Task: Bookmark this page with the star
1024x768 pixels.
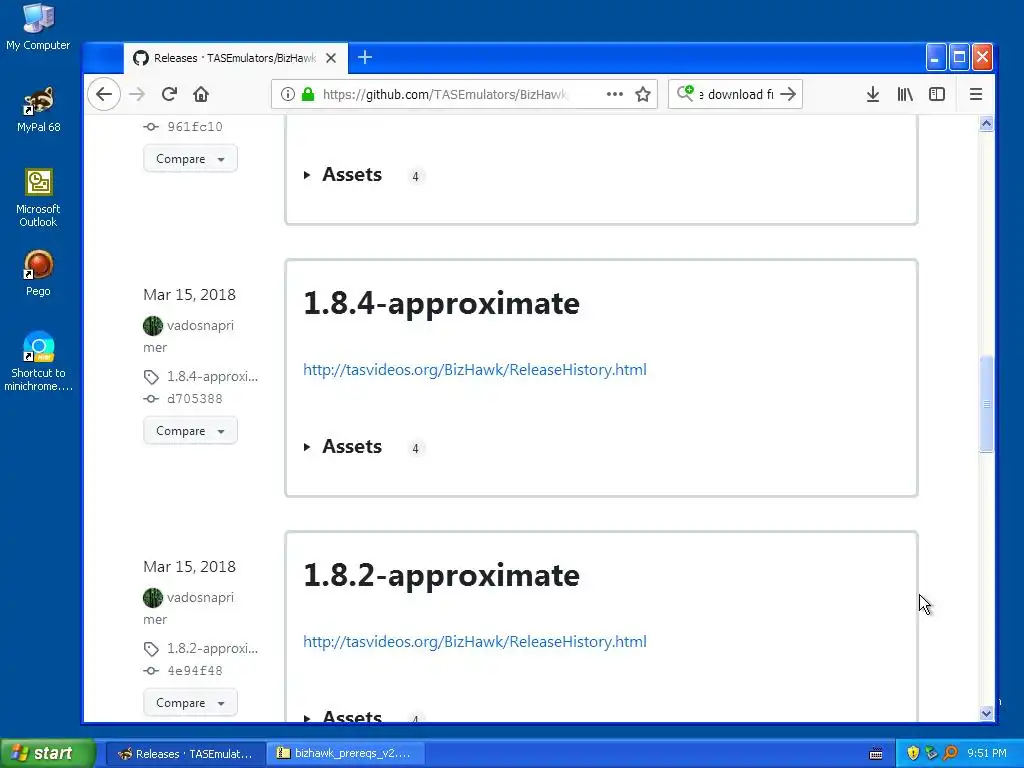Action: (643, 94)
